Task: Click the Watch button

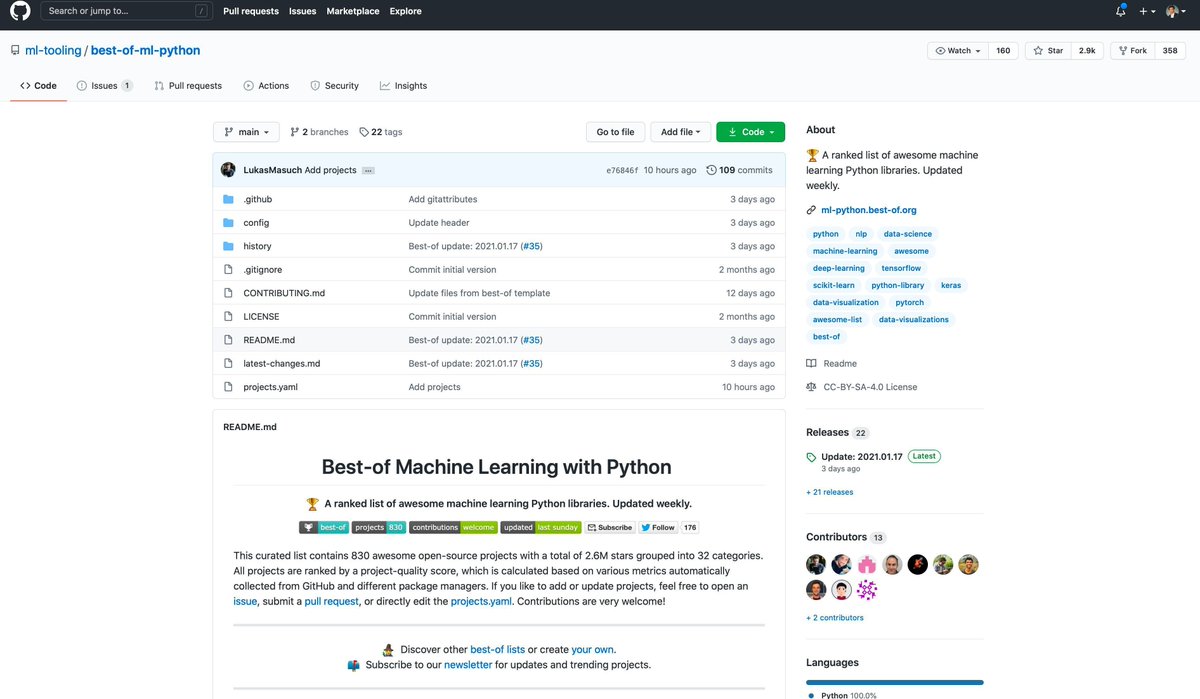Action: [958, 50]
